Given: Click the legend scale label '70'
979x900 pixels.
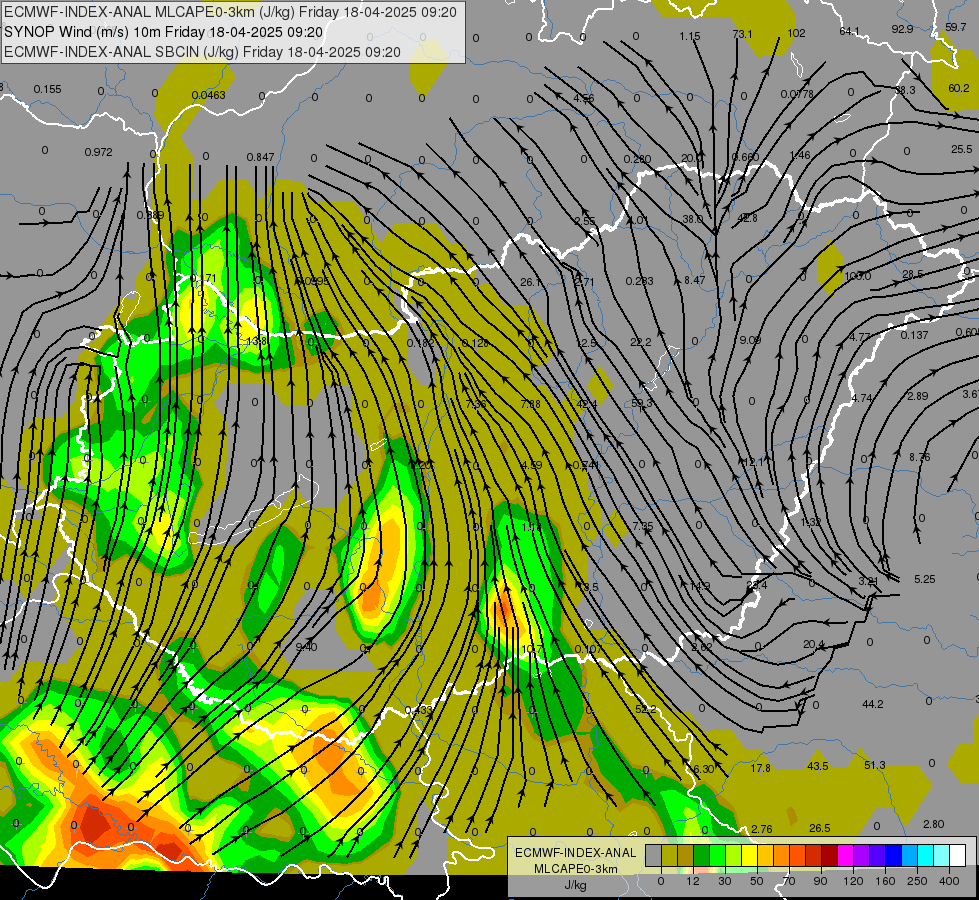Looking at the screenshot, I should point(789,881).
